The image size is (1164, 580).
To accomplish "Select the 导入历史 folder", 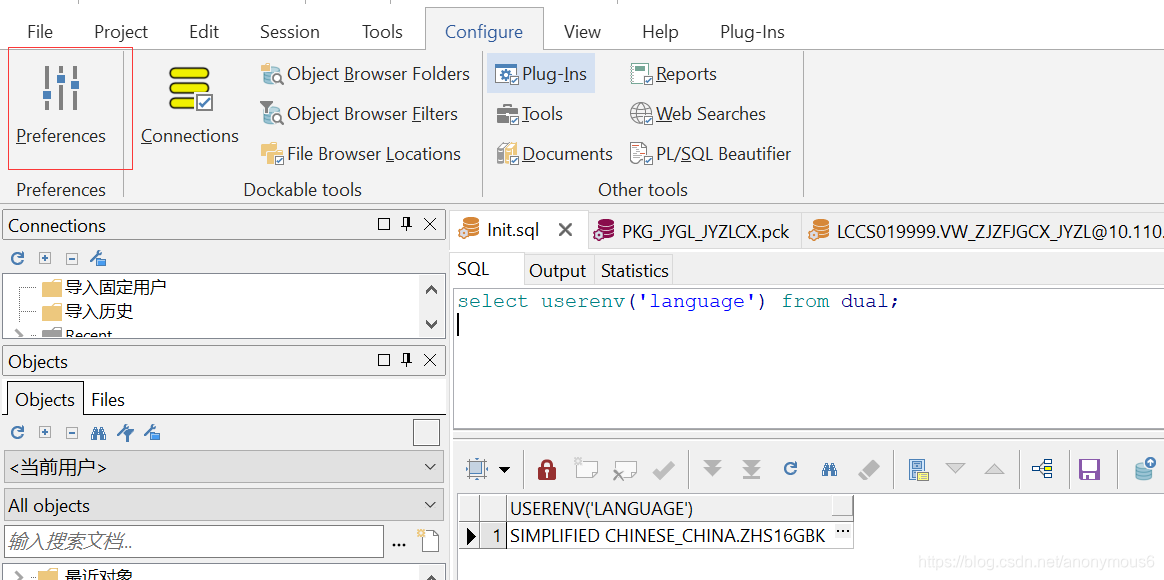I will (88, 311).
